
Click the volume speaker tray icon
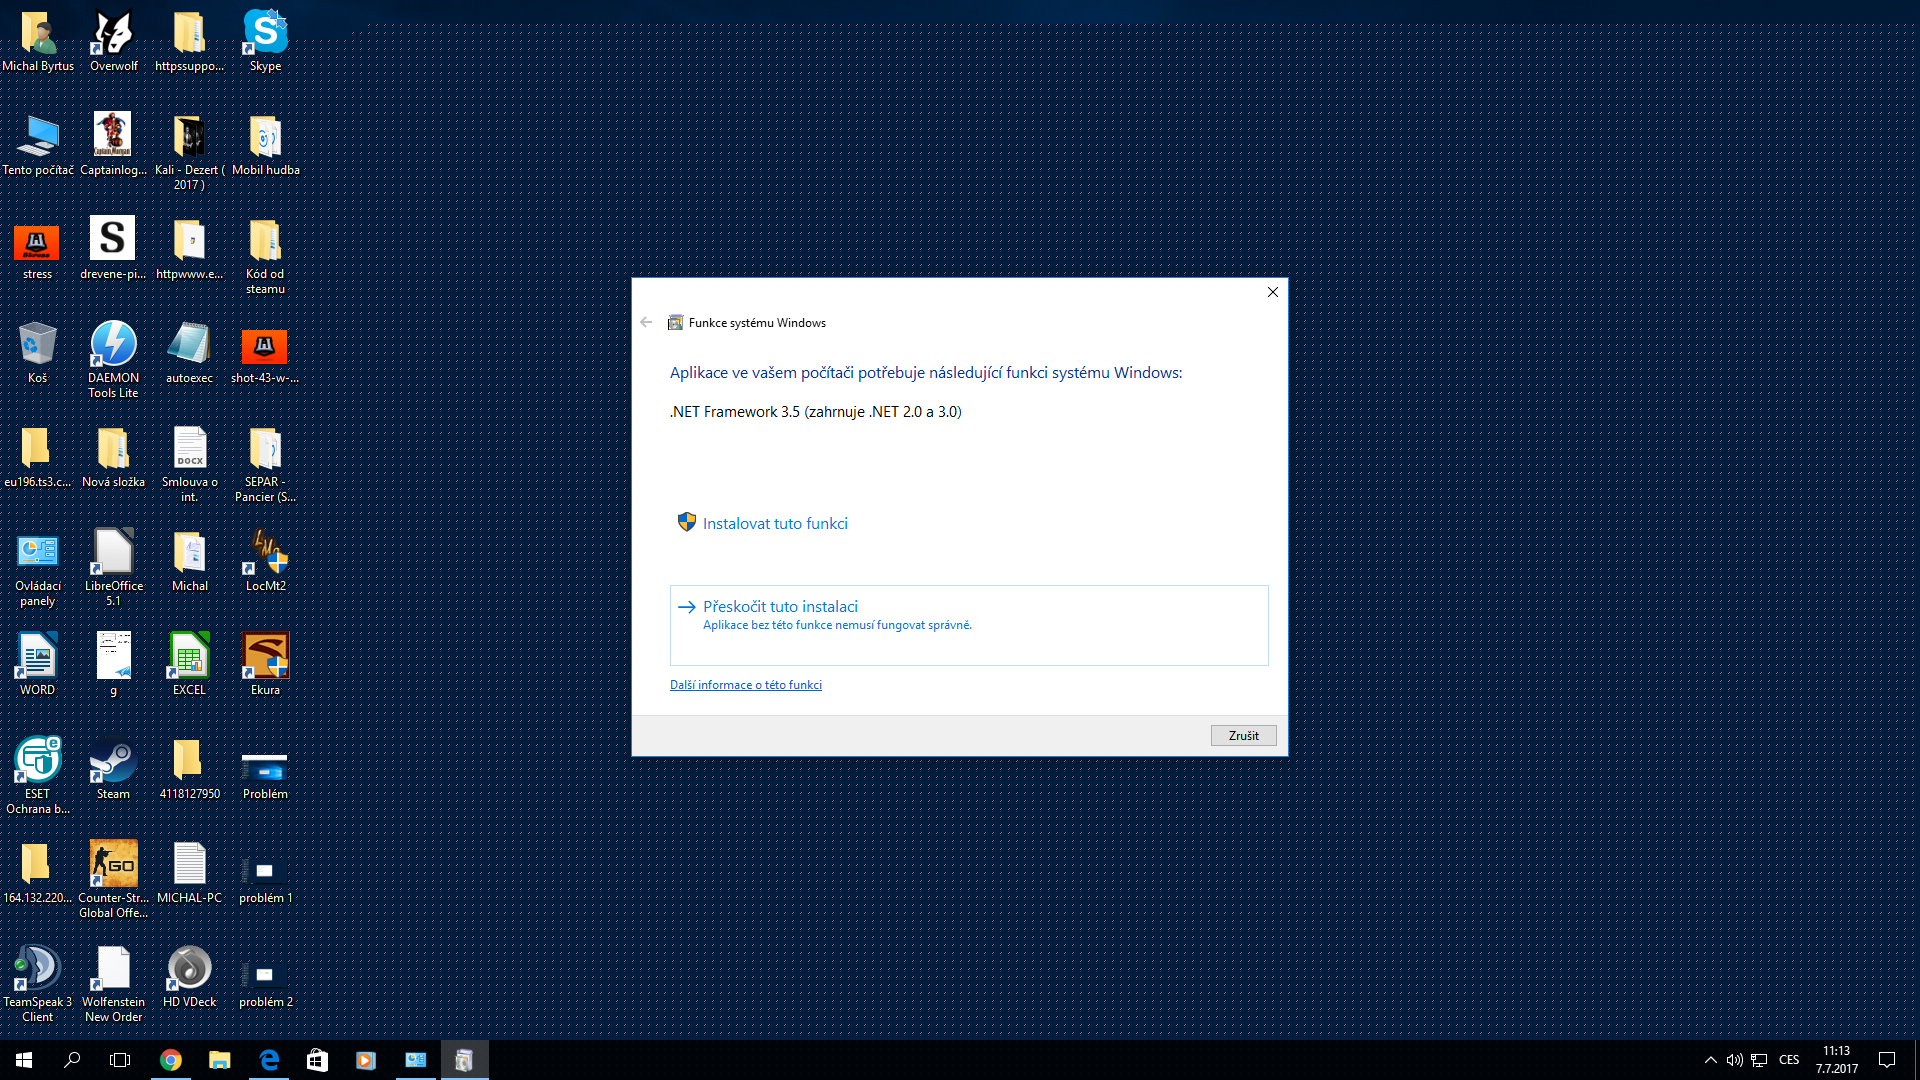[1734, 1060]
